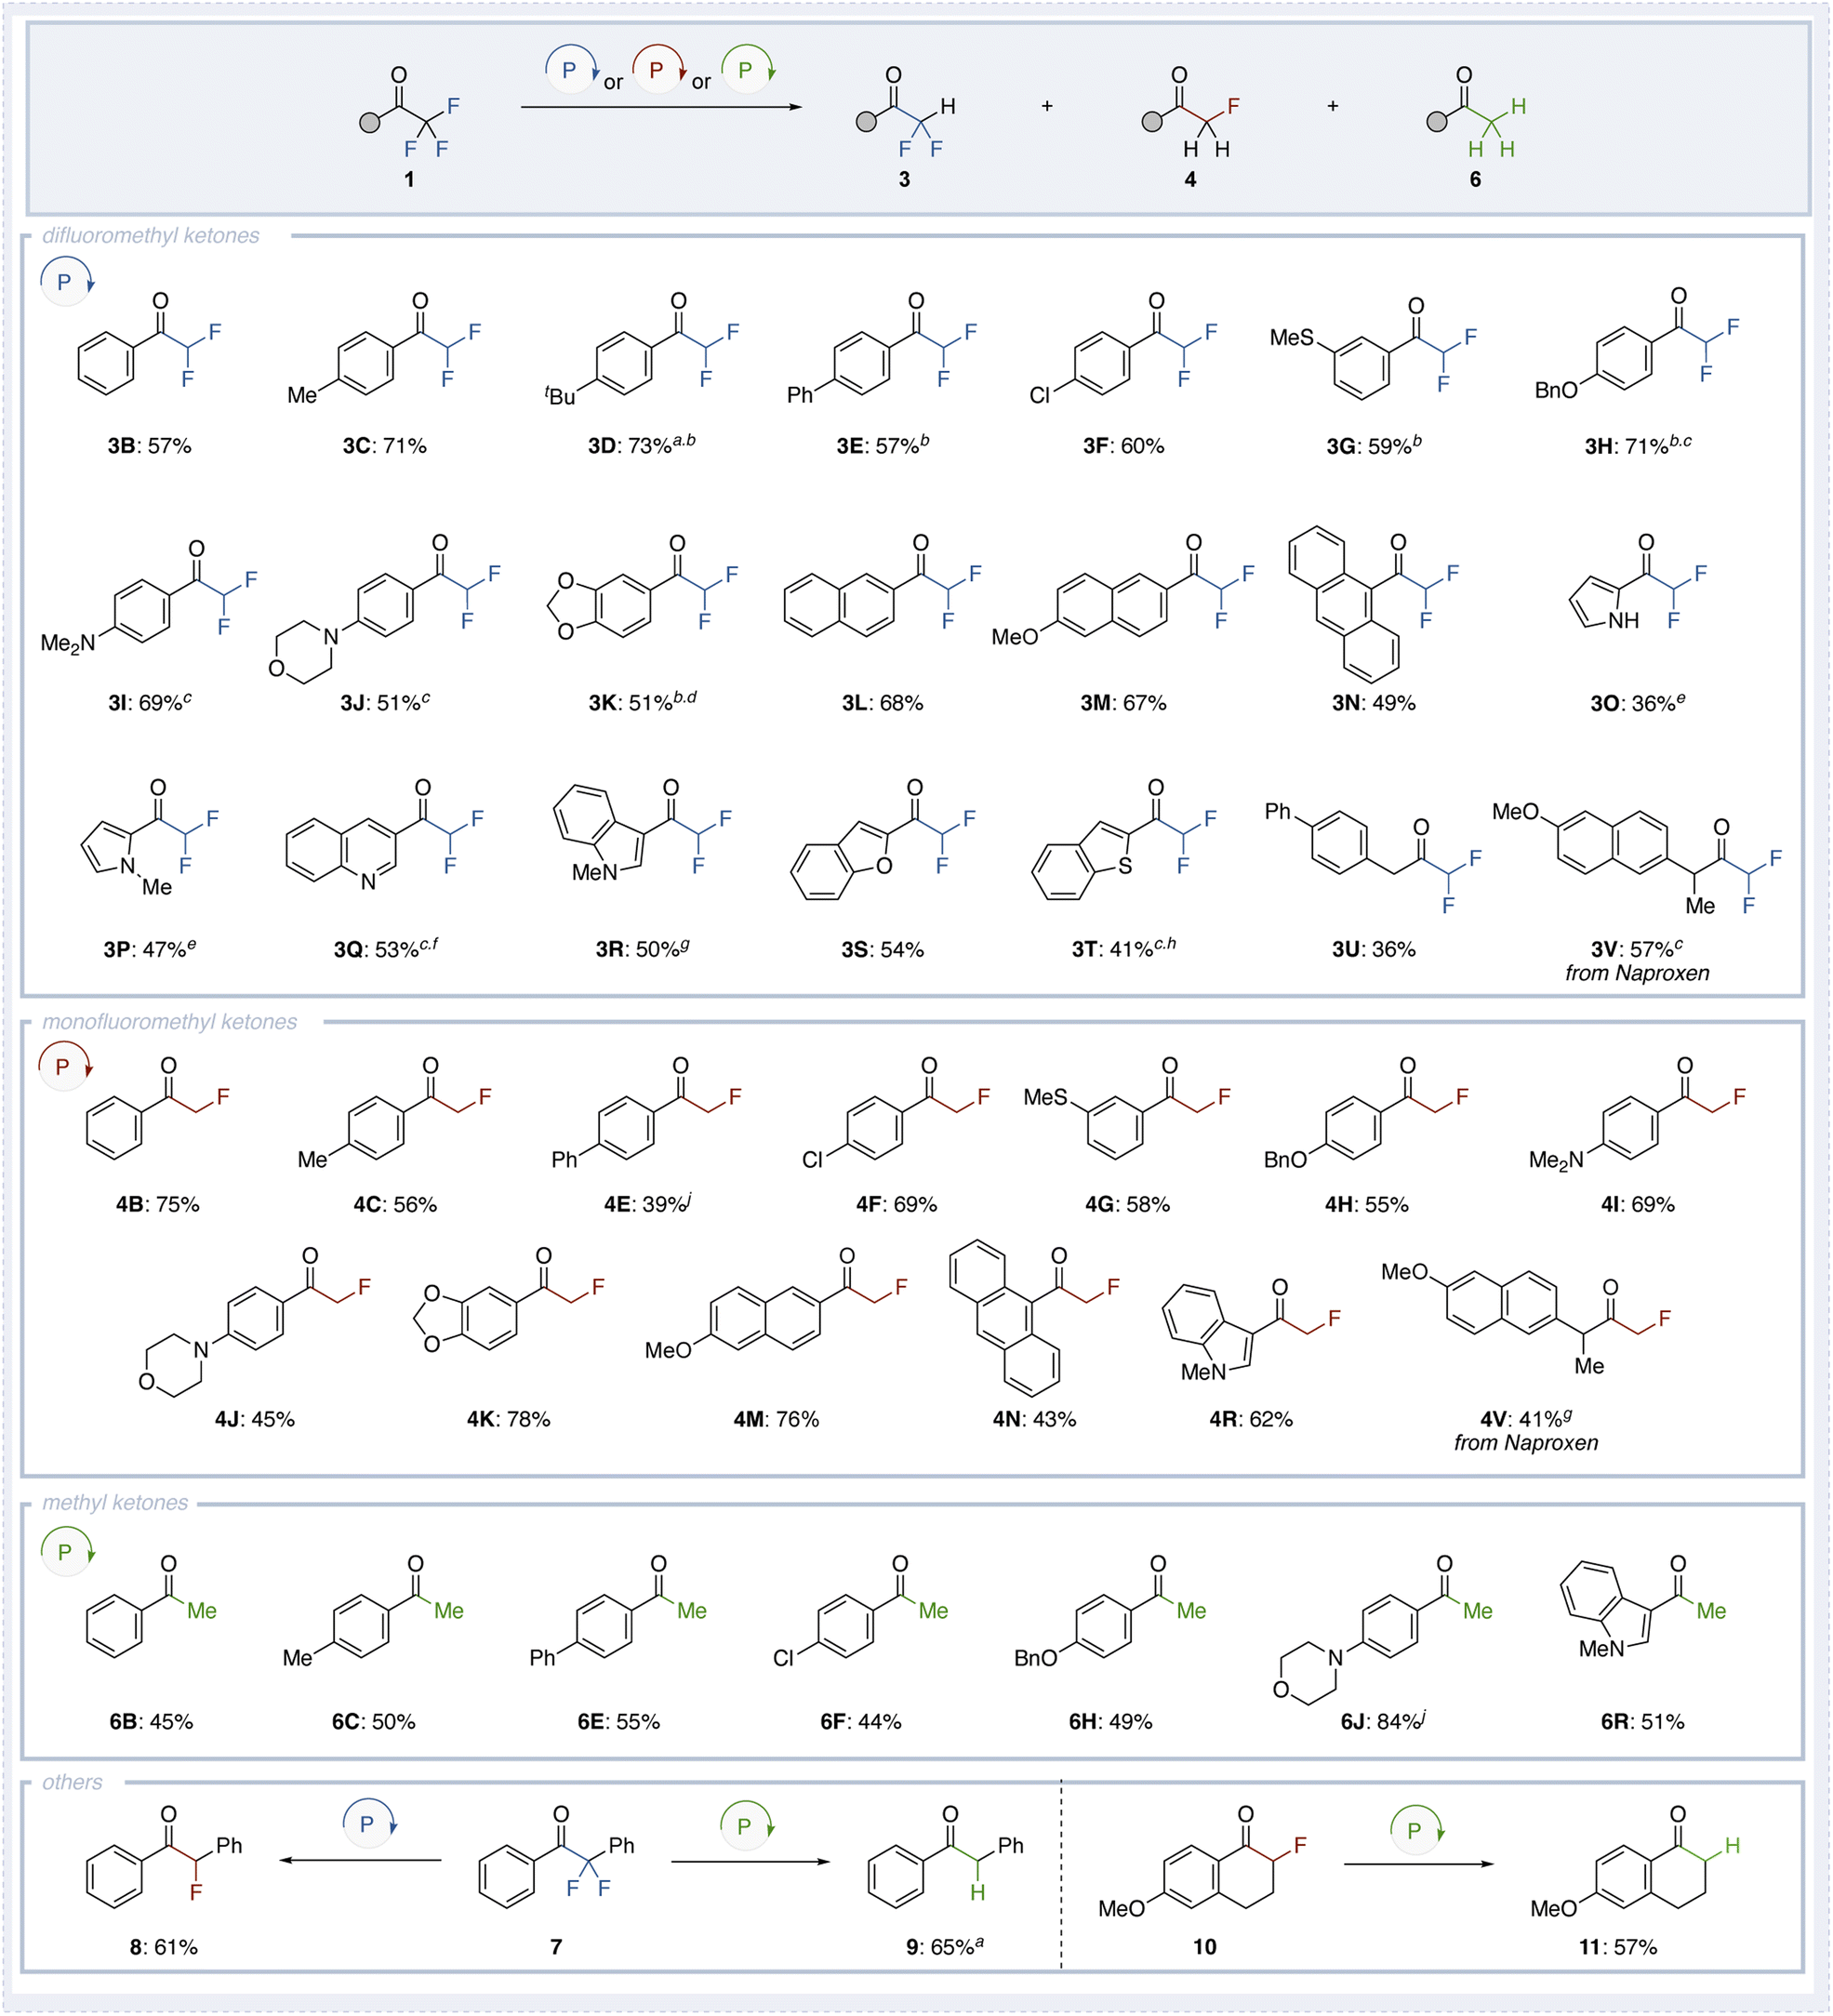Click the morpholine ring of compound 6J
This screenshot has height=2016, width=1833.
1309,1673
